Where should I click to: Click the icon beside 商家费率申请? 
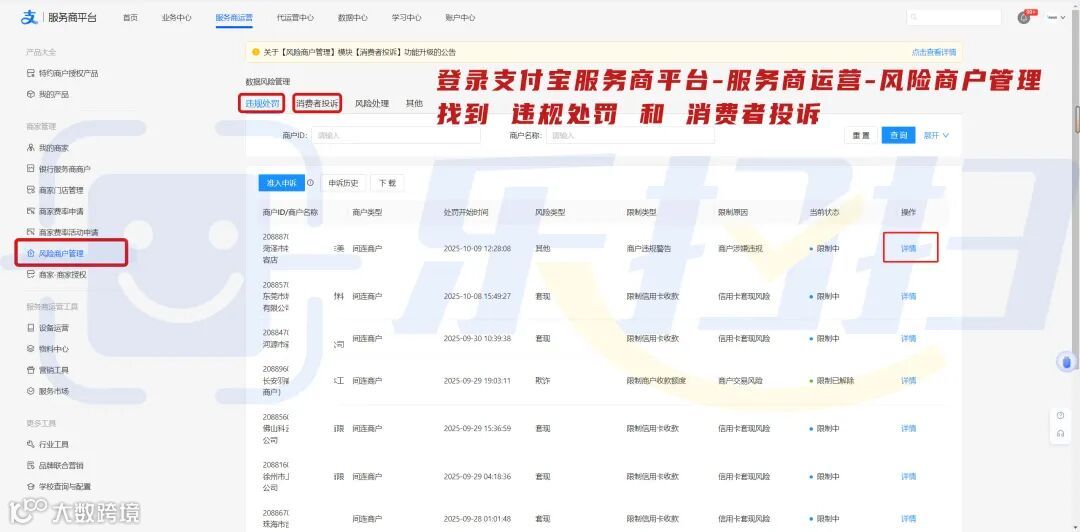[30, 211]
